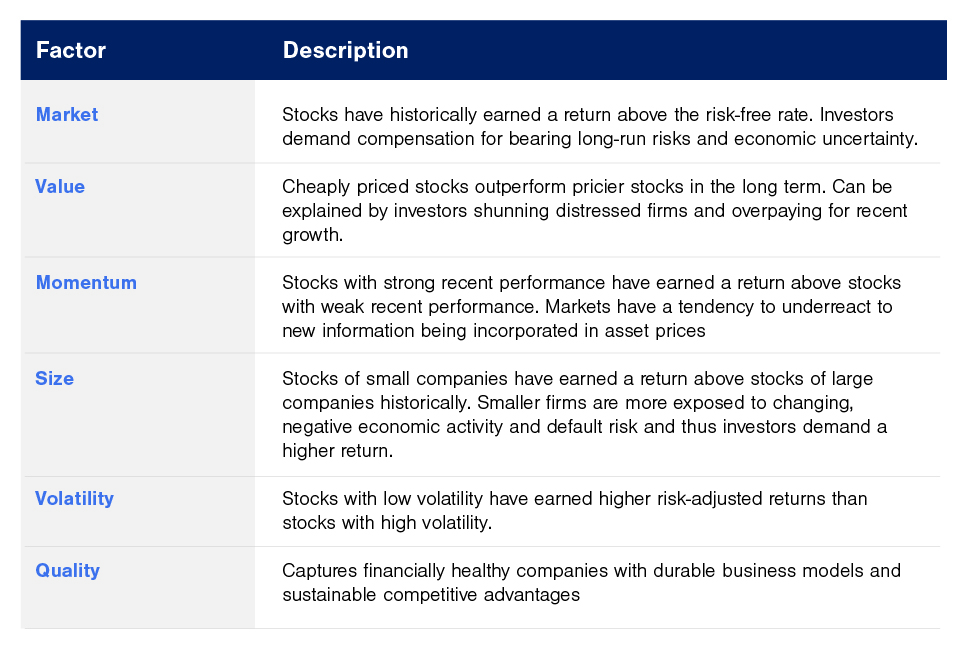
Task: Select the Quality factor link
Action: click(x=67, y=571)
